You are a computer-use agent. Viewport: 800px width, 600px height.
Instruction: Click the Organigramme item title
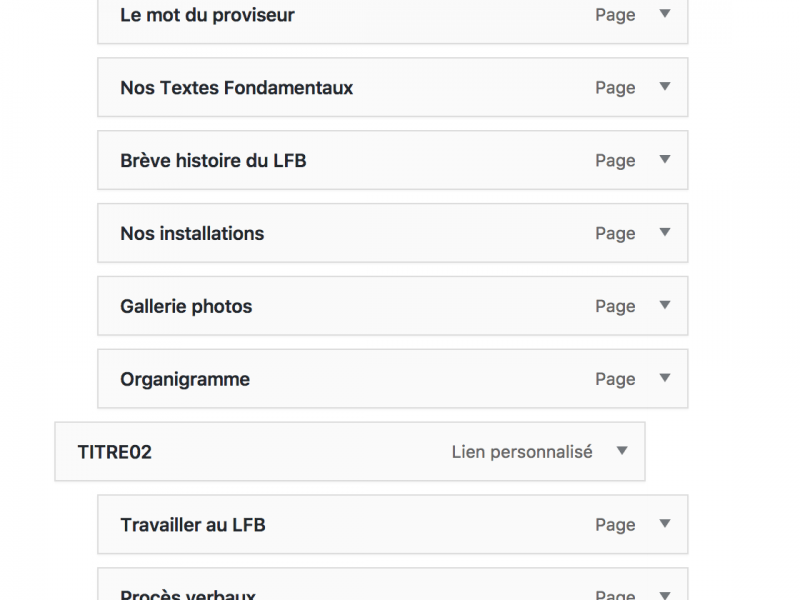[185, 380]
